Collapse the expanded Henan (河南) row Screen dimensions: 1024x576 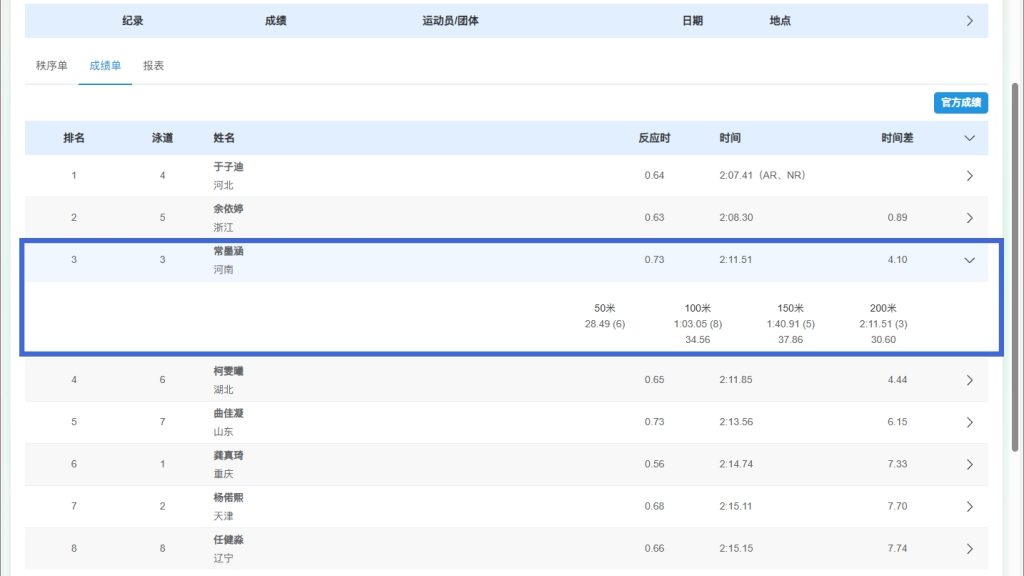coord(969,260)
